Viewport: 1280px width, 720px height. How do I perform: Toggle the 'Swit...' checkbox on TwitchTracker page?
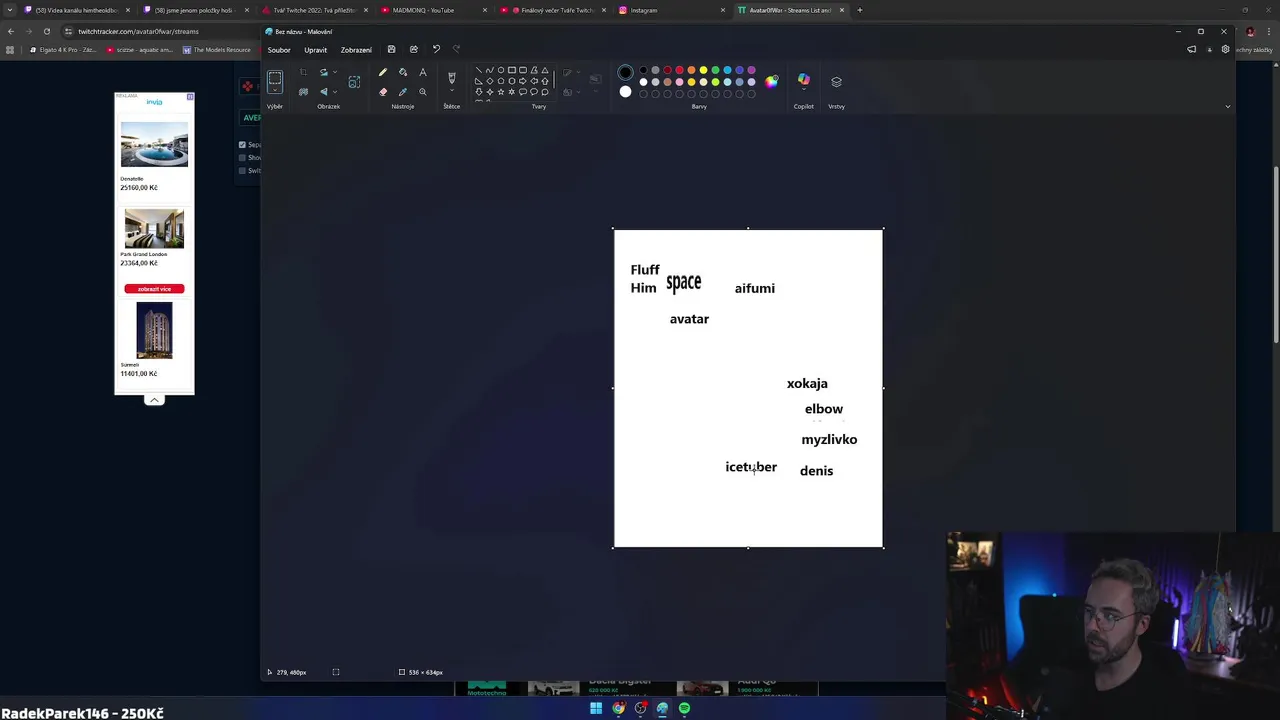pos(242,171)
